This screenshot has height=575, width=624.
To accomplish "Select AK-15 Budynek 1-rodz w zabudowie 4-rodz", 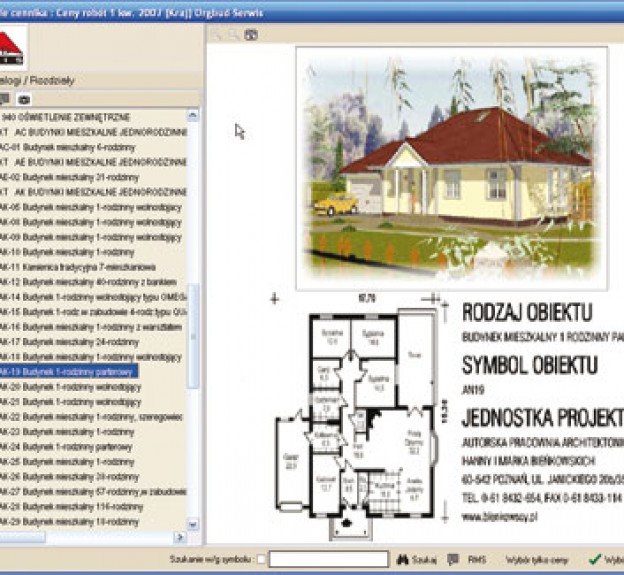I will coord(94,312).
